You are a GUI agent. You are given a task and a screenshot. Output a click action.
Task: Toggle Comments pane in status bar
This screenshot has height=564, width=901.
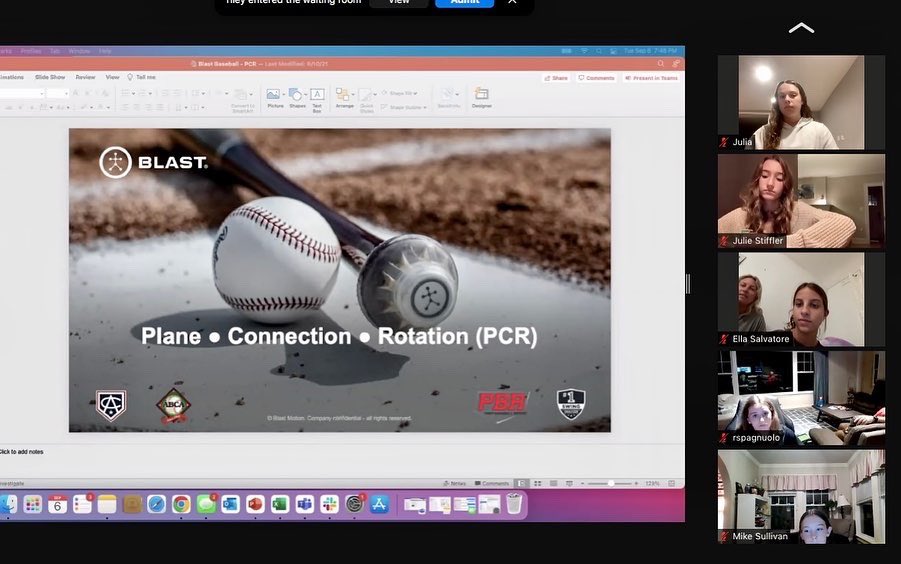pyautogui.click(x=492, y=484)
